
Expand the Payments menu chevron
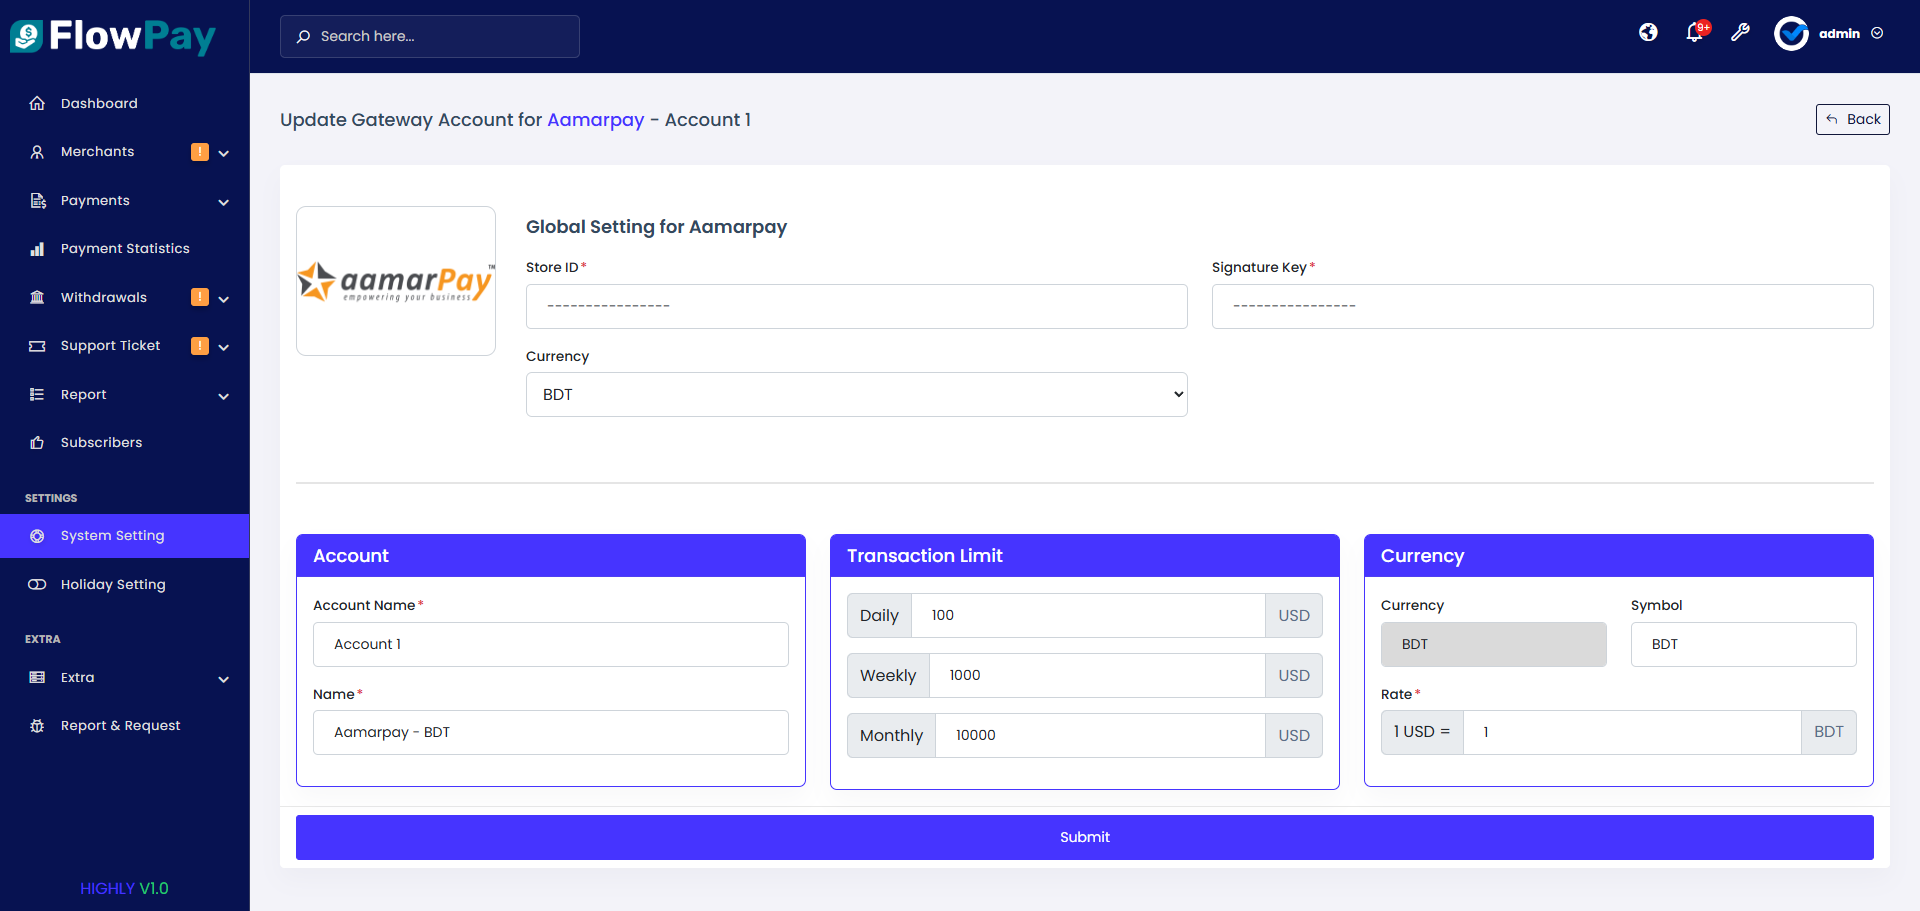[224, 202]
